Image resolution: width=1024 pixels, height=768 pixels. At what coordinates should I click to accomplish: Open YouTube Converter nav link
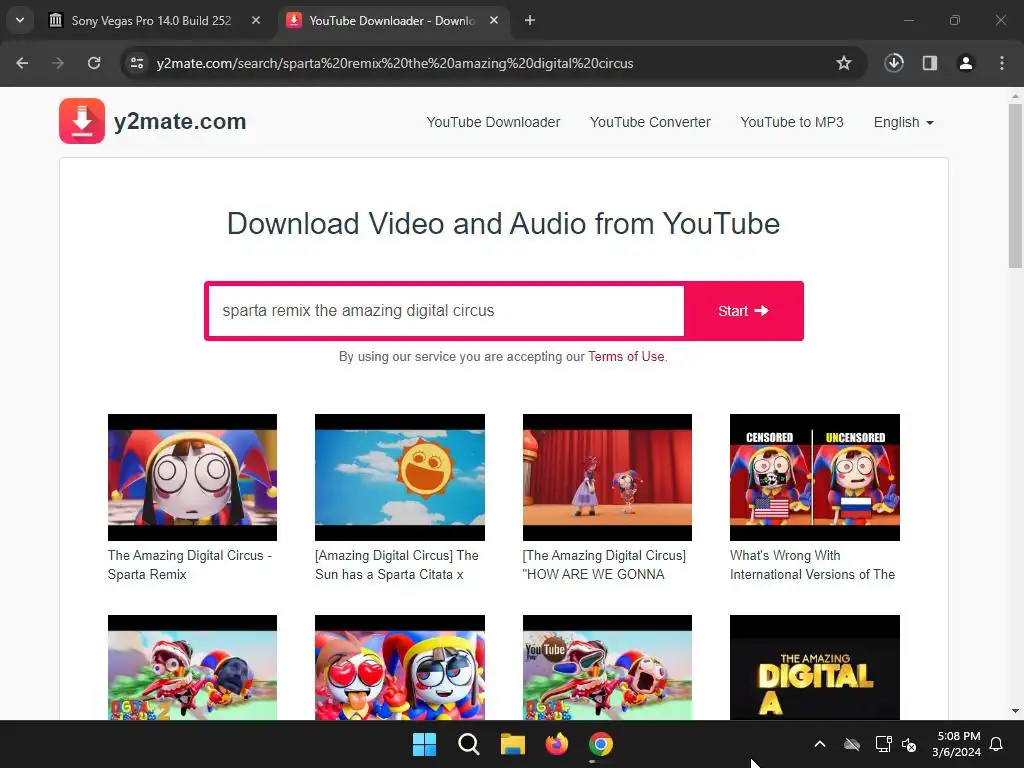(650, 122)
